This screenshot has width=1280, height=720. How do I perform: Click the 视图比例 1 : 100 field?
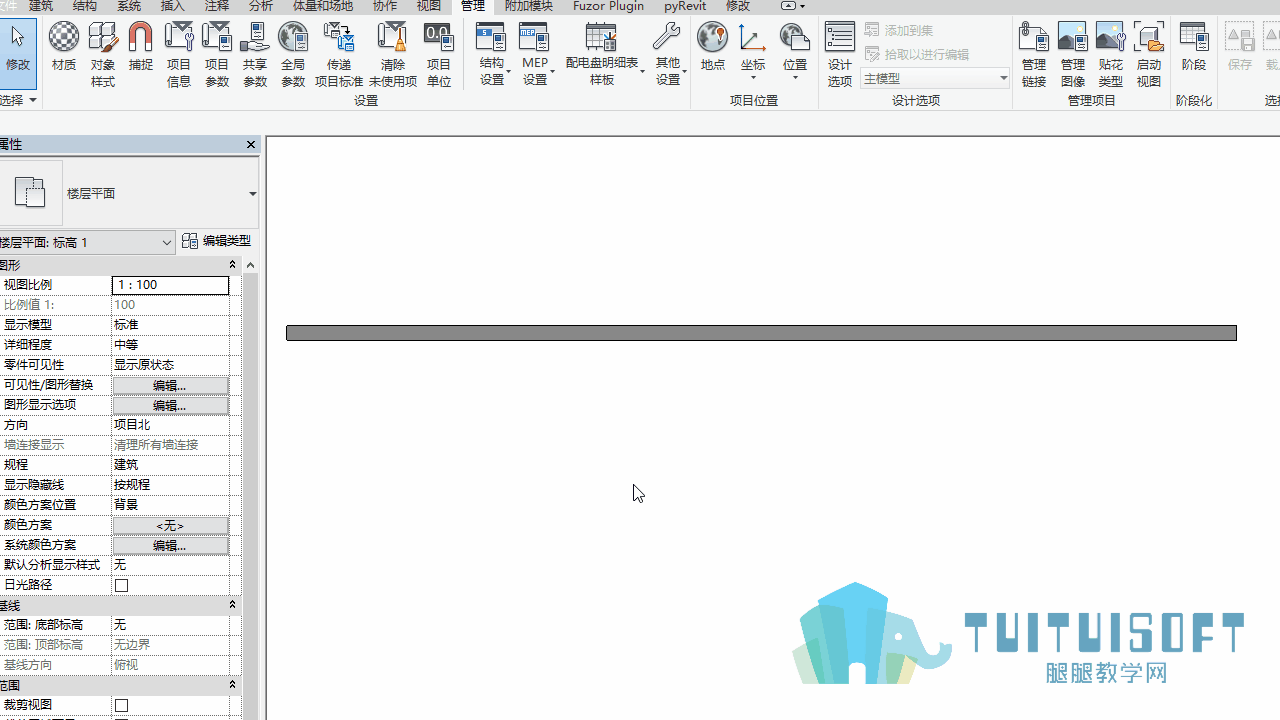click(171, 285)
